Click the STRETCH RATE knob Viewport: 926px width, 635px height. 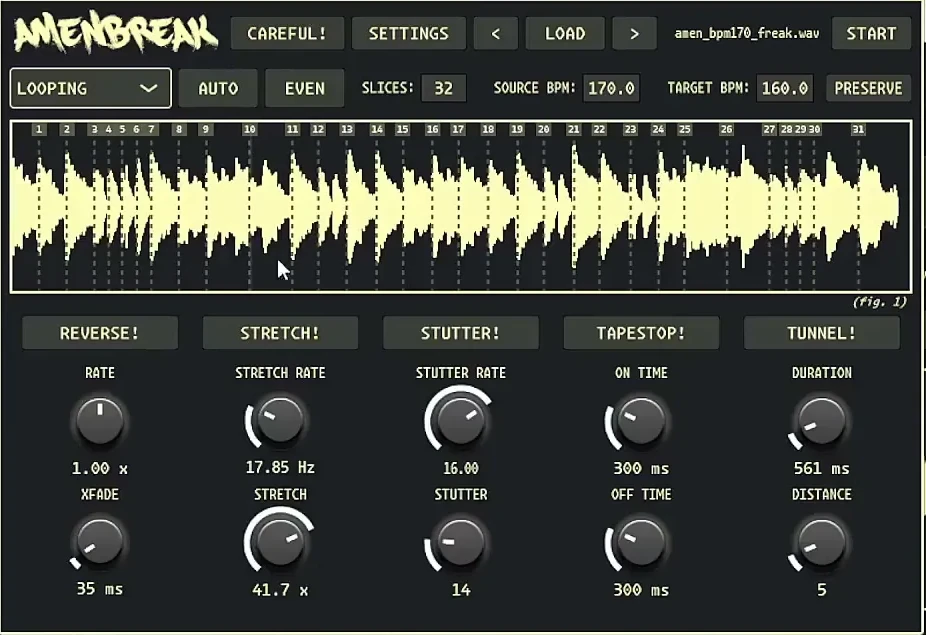click(280, 421)
